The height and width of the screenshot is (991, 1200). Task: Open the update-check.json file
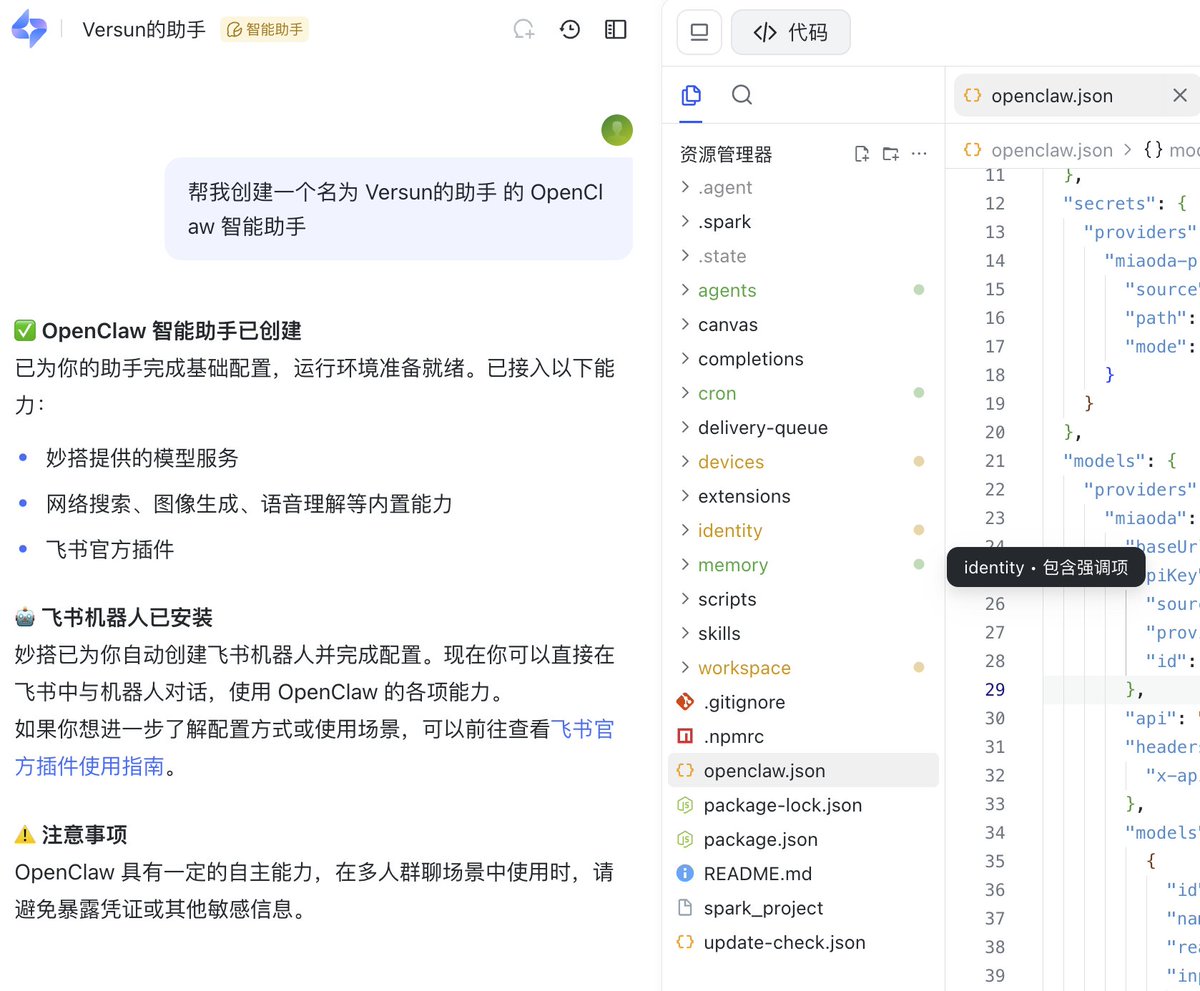pyautogui.click(x=803, y=943)
